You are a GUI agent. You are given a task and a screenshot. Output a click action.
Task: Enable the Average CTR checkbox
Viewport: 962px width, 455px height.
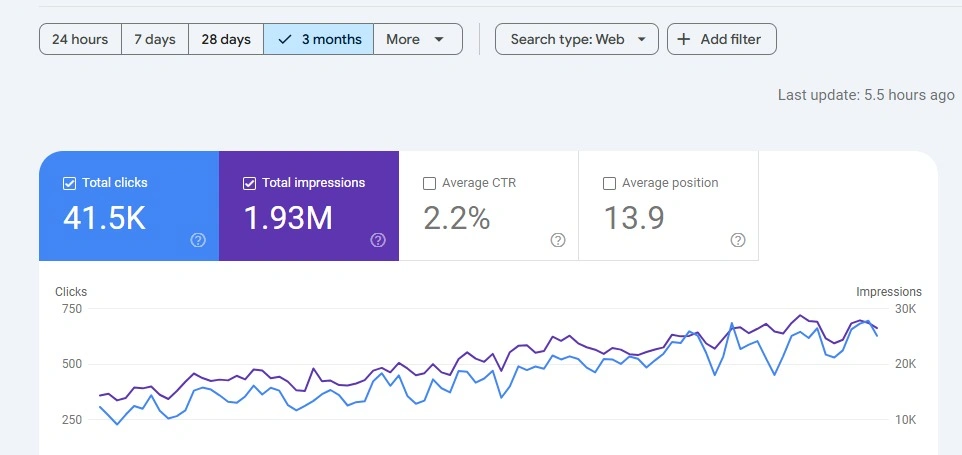pyautogui.click(x=429, y=183)
